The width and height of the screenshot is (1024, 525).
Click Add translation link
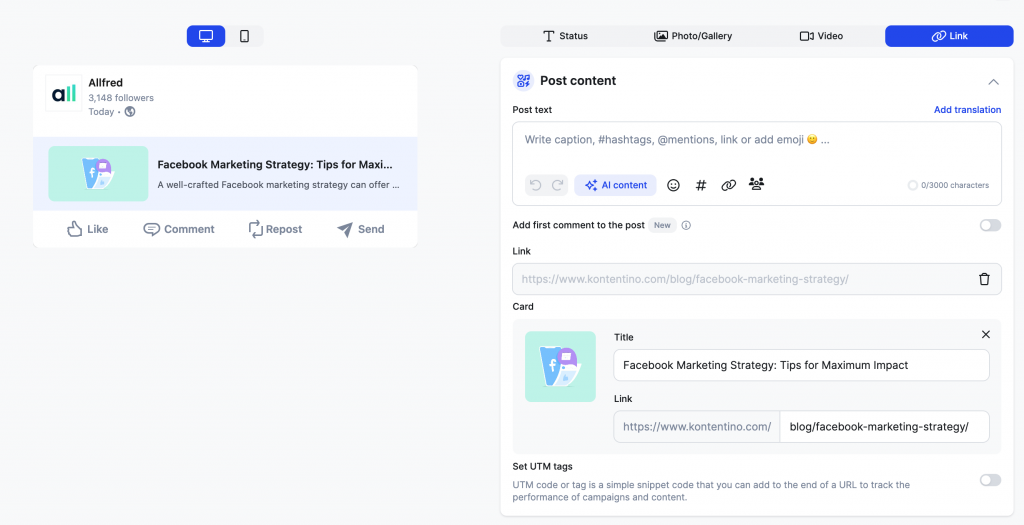967,110
